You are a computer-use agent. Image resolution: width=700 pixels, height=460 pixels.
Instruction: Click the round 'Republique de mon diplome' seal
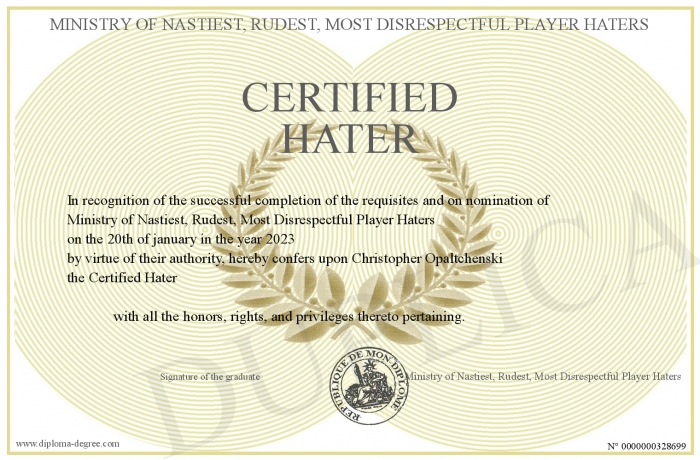point(369,386)
